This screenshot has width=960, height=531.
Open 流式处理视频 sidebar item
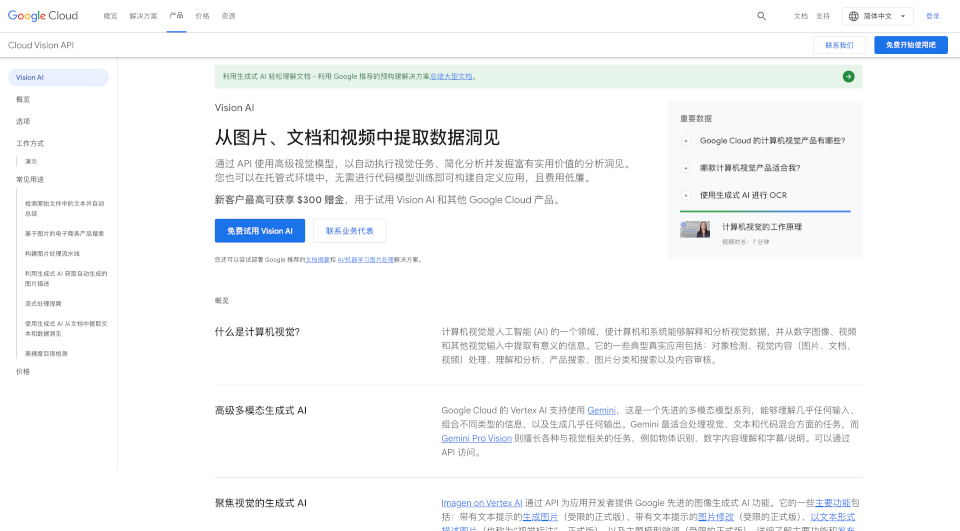(43, 304)
